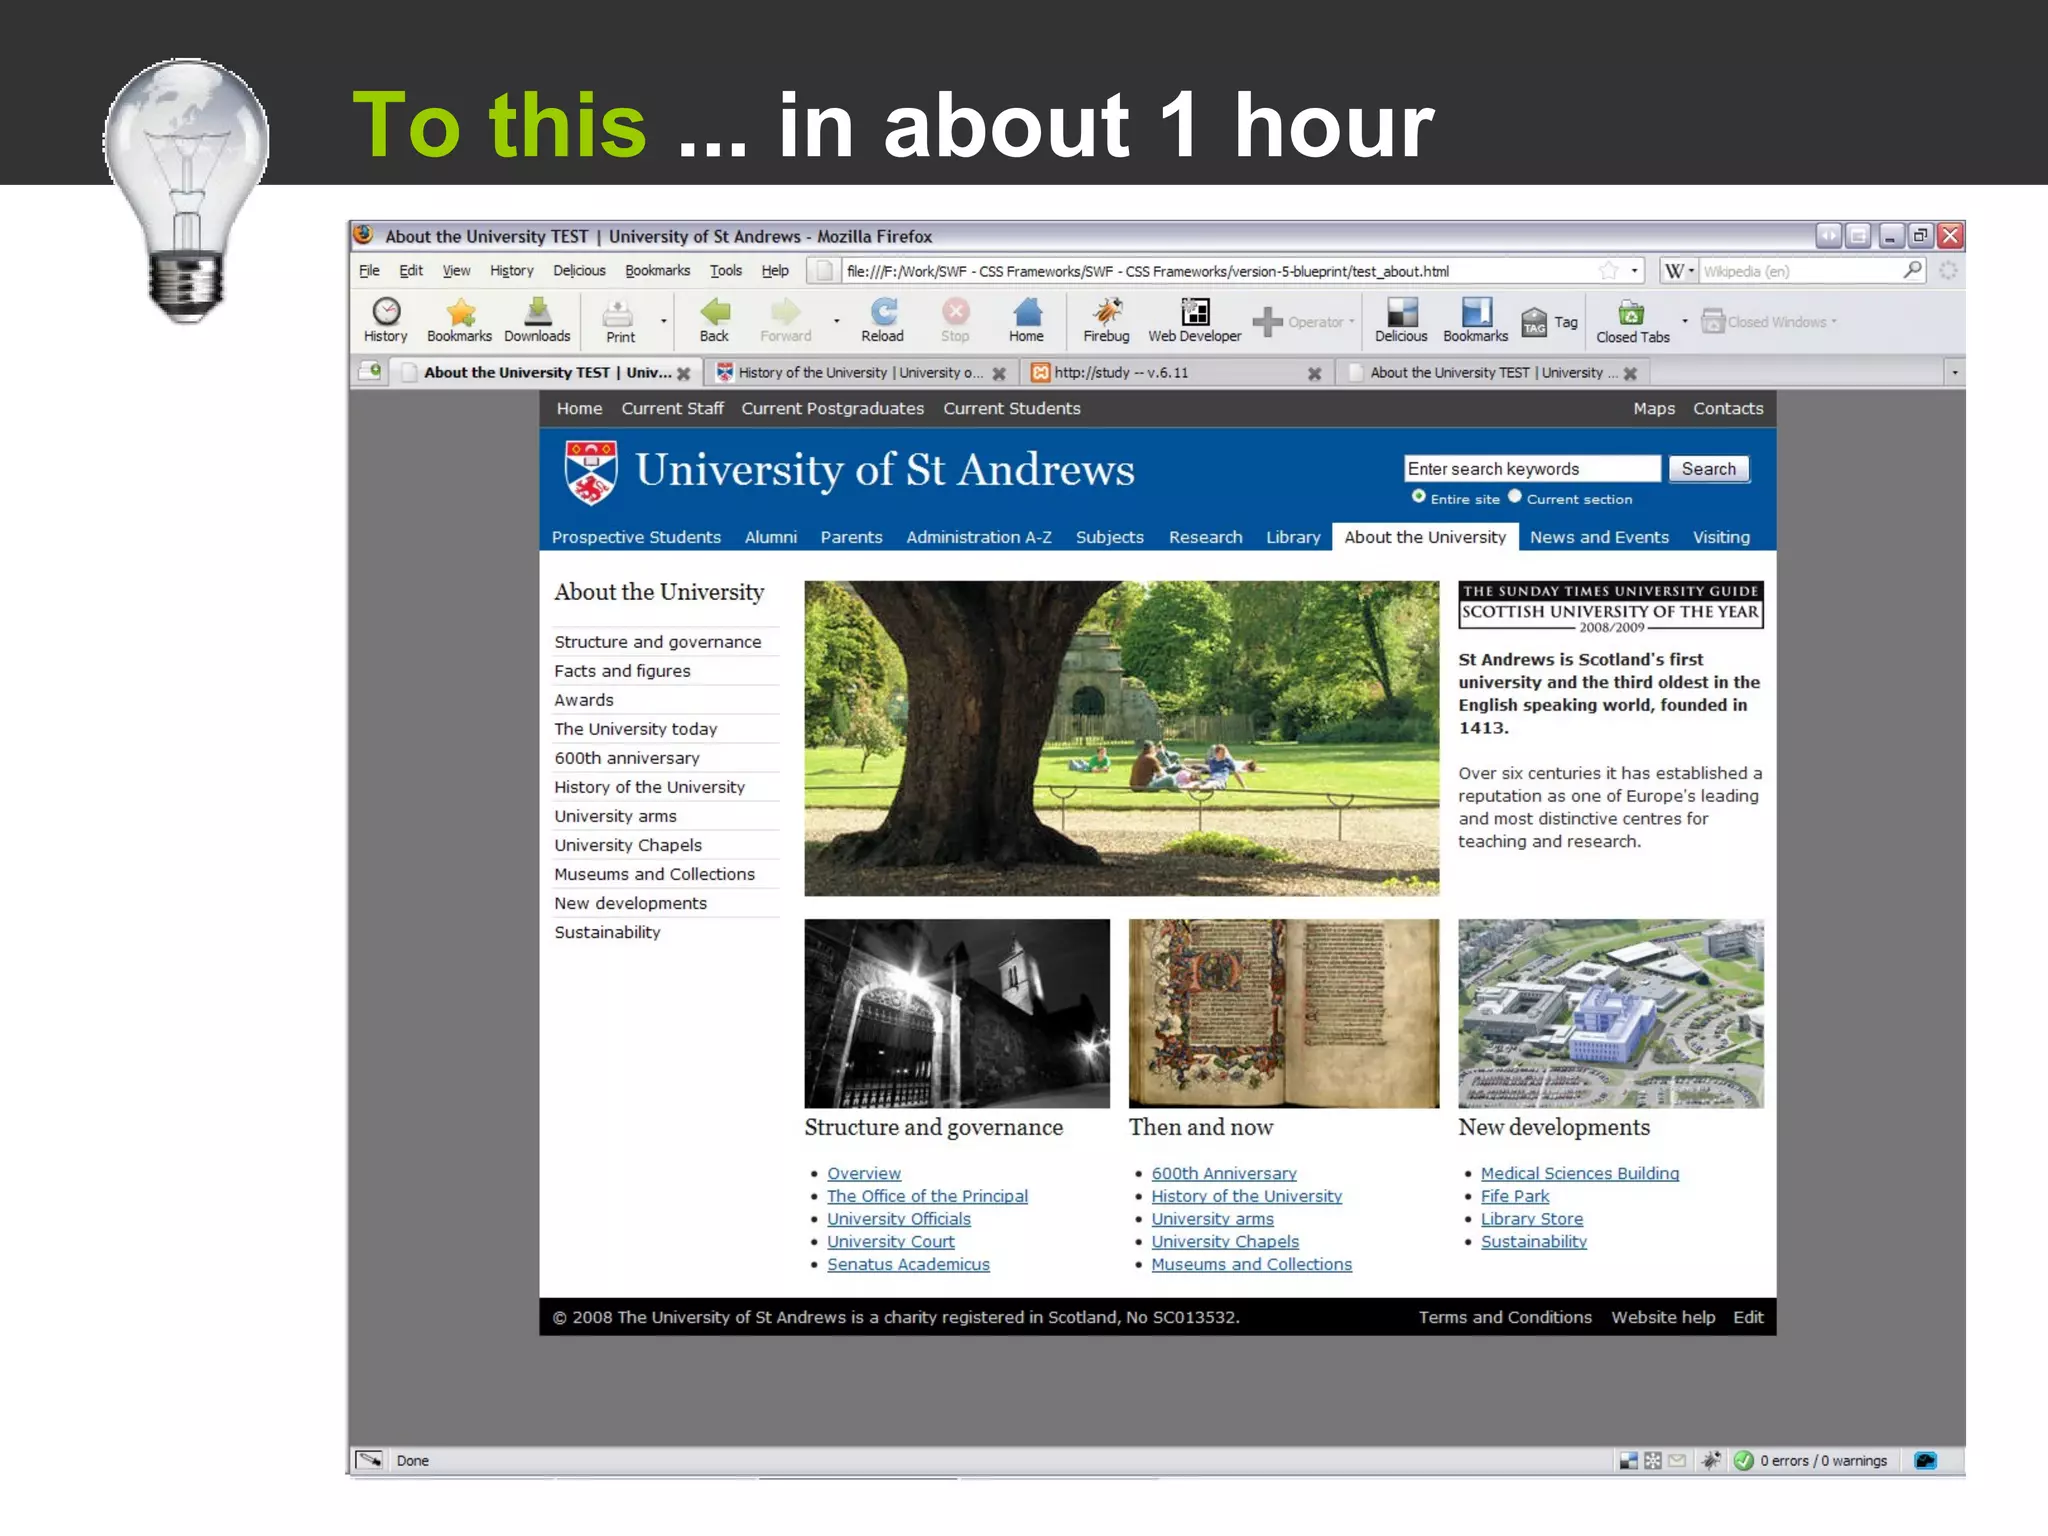Image resolution: width=2048 pixels, height=1536 pixels.
Task: Expand the Closed Tabs dropdown arrow
Action: [1685, 321]
